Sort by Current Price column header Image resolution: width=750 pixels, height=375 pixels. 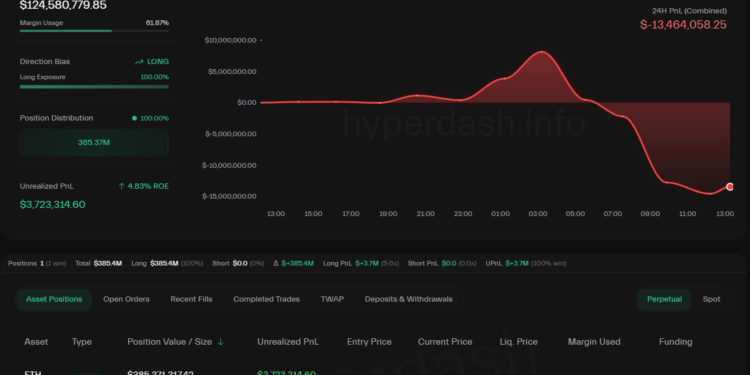coord(445,342)
